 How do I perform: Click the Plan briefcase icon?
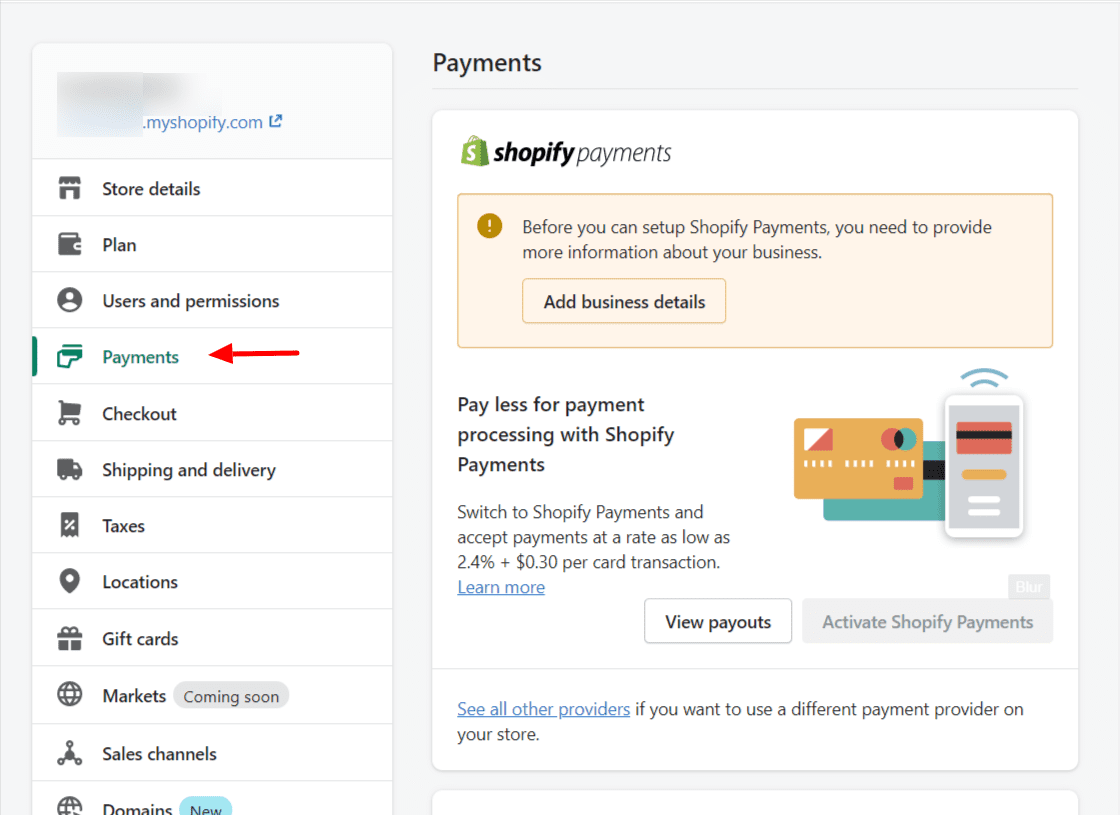(69, 244)
